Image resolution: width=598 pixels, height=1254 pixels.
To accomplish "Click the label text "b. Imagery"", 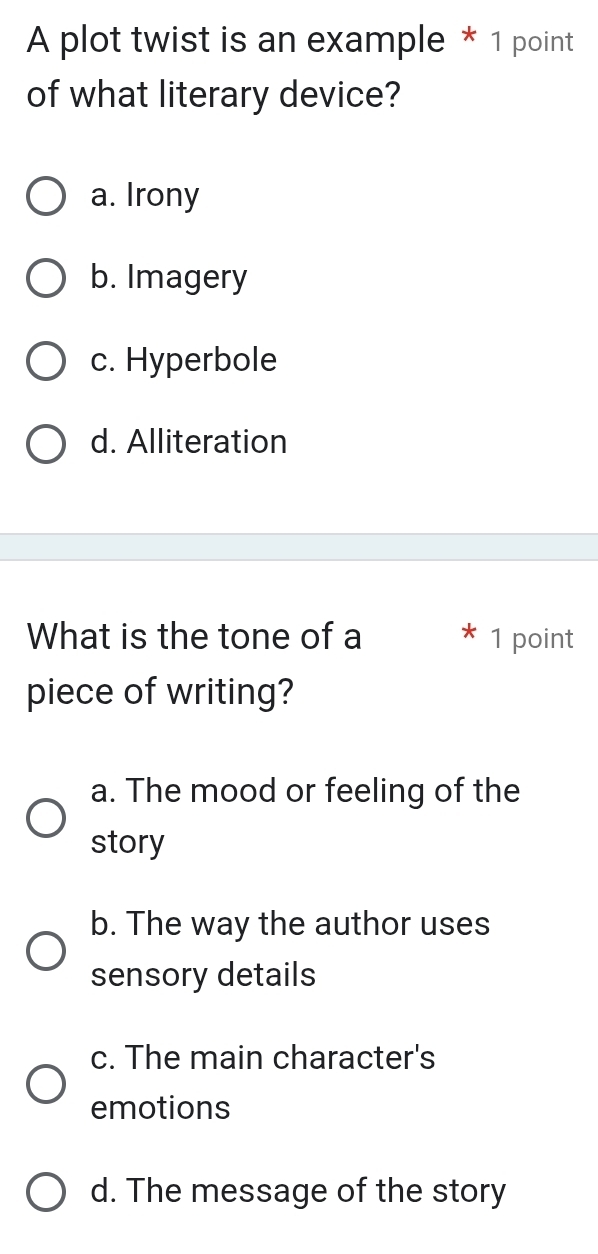I will click(167, 278).
